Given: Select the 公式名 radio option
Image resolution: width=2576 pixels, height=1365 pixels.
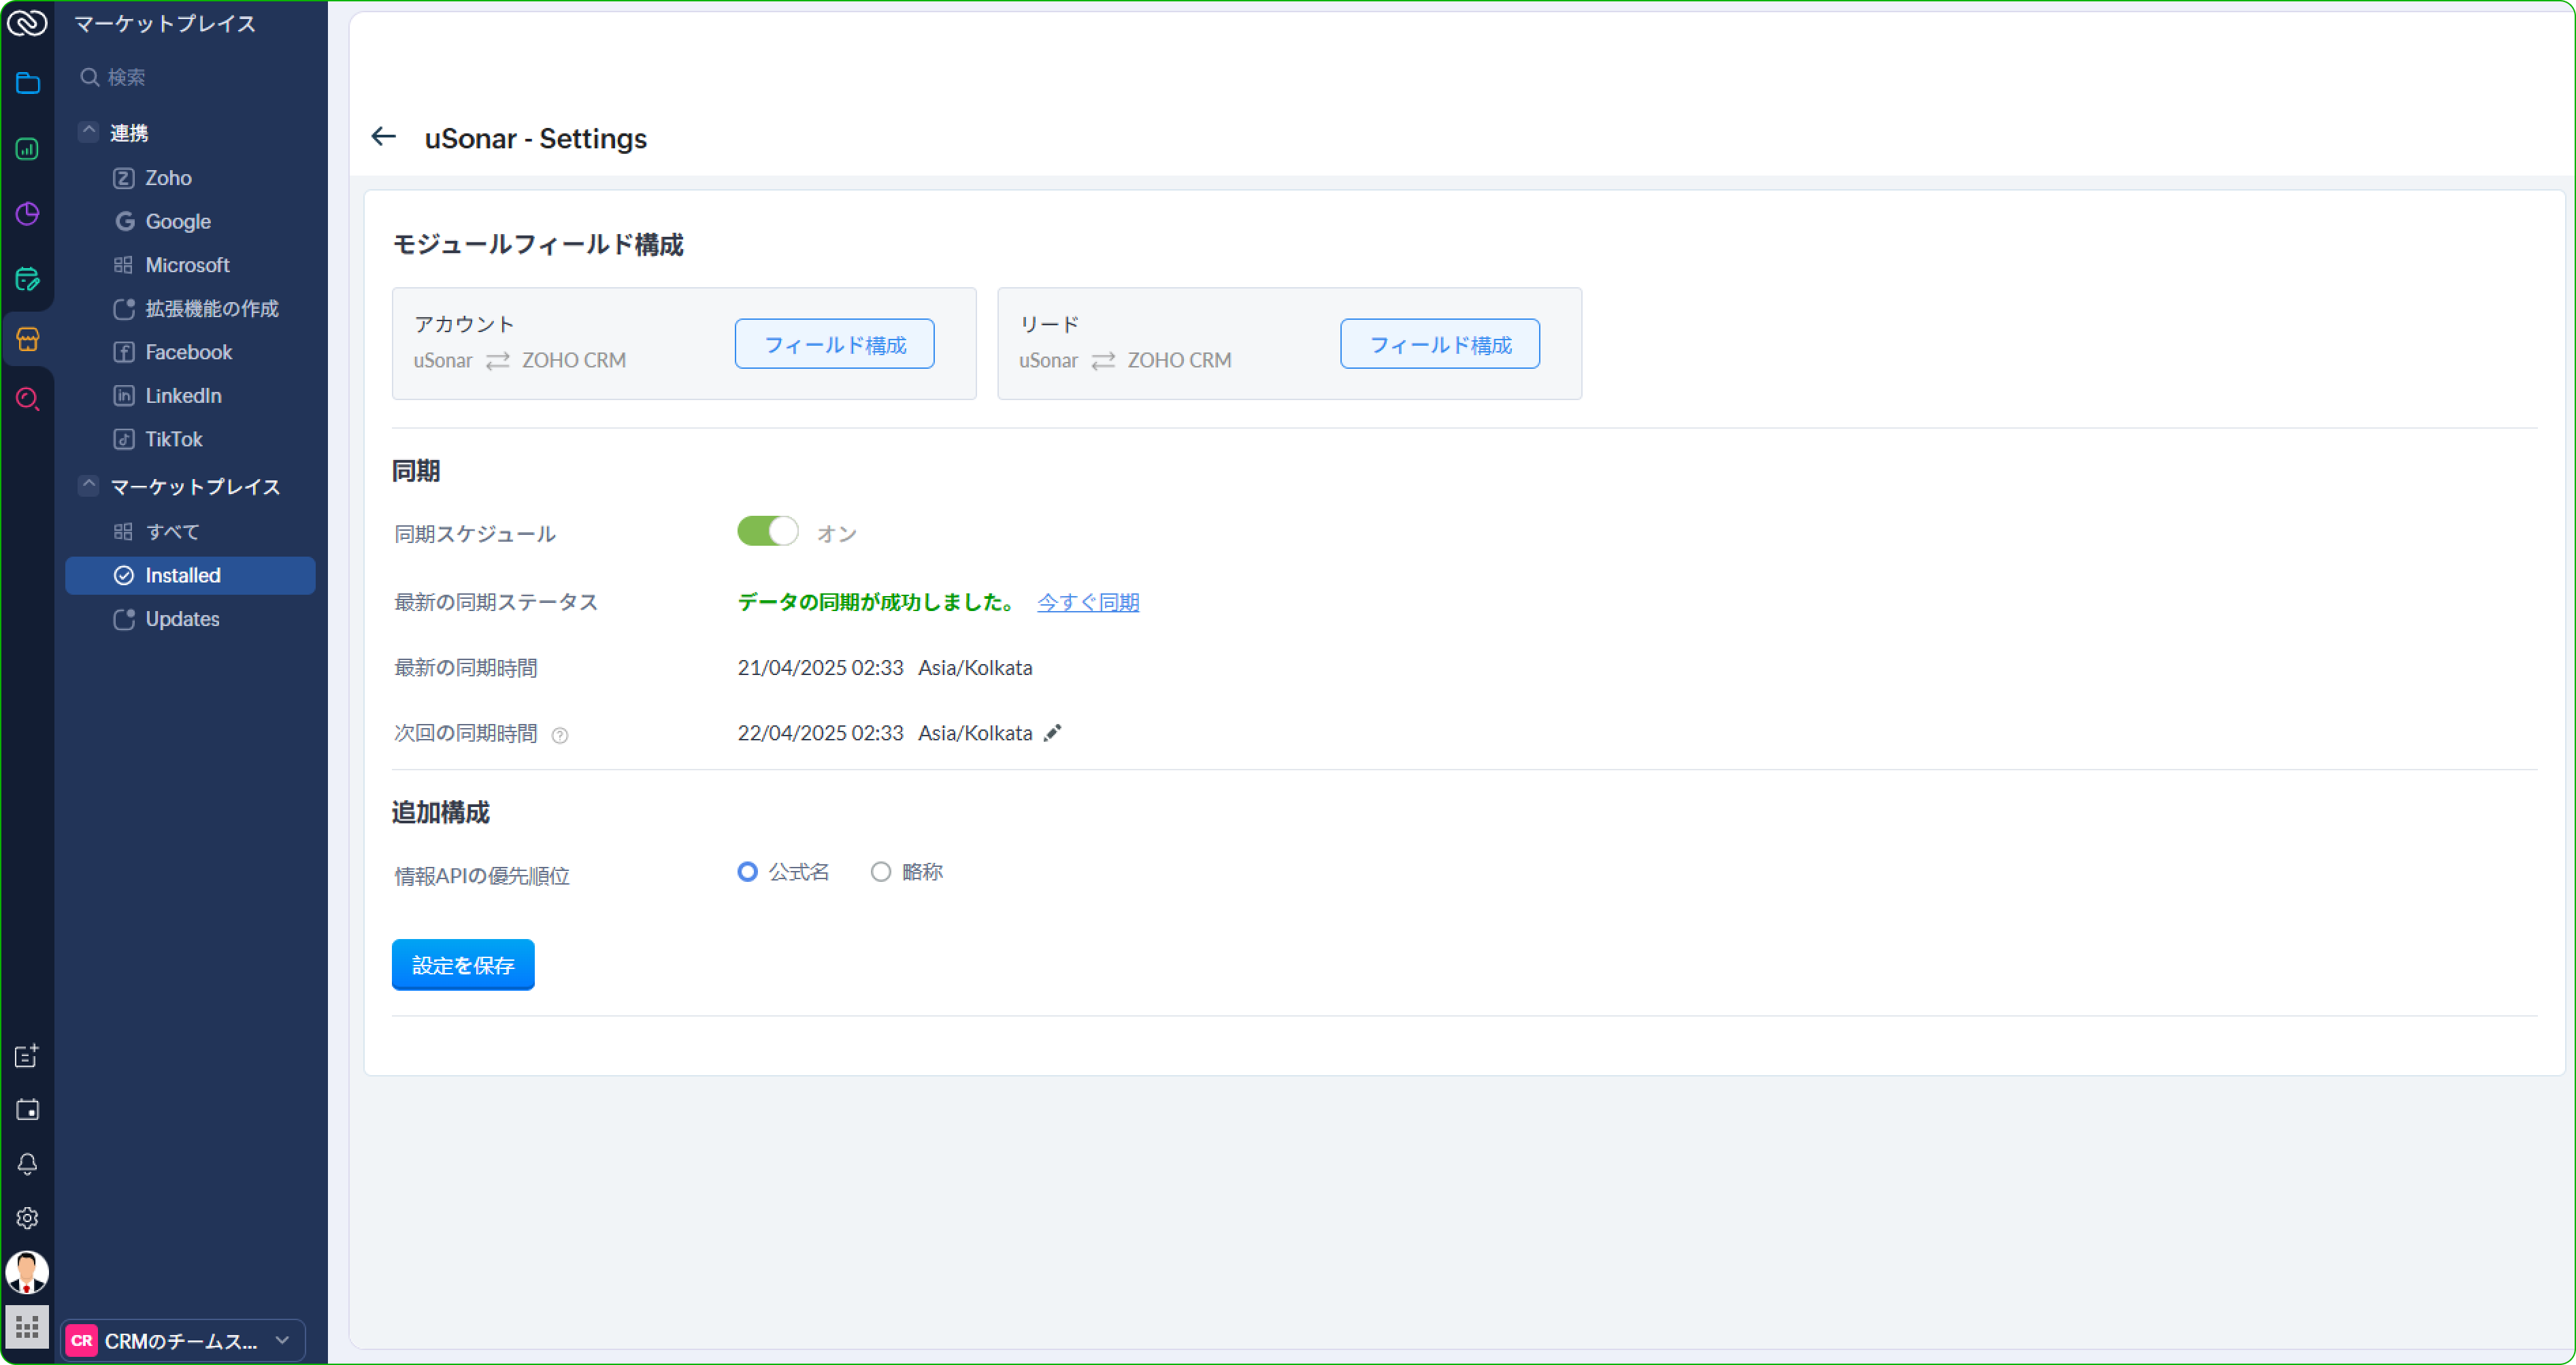Looking at the screenshot, I should (747, 872).
